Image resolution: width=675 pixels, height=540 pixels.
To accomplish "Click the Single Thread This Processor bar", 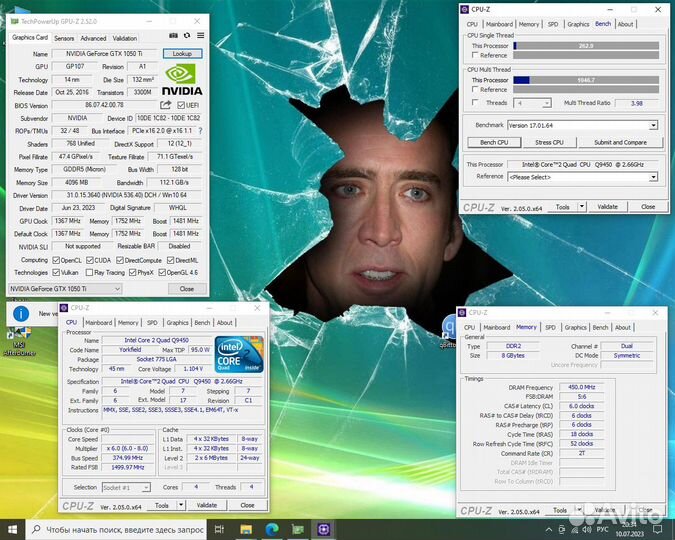I will (x=586, y=46).
